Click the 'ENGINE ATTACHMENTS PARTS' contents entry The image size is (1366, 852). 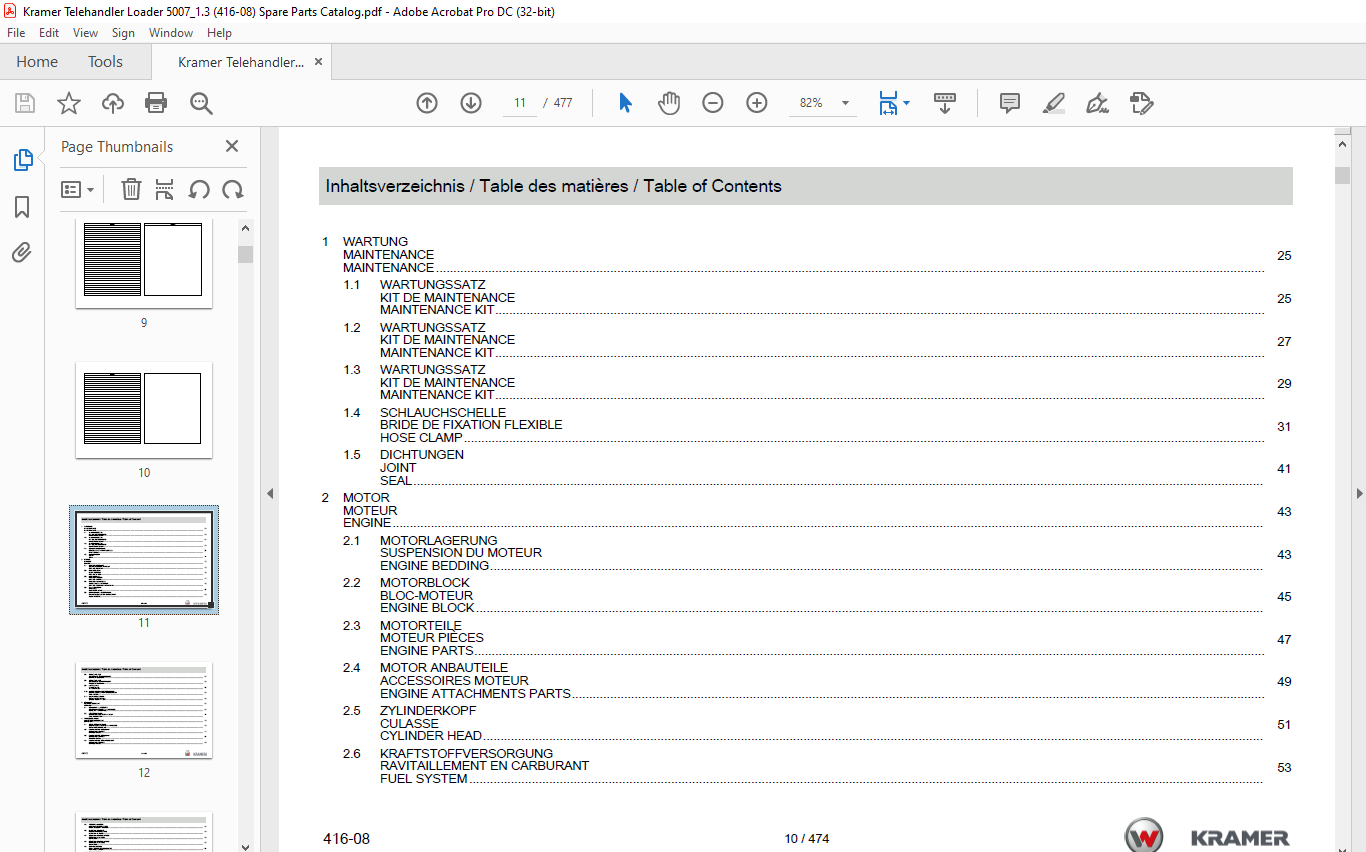click(475, 694)
